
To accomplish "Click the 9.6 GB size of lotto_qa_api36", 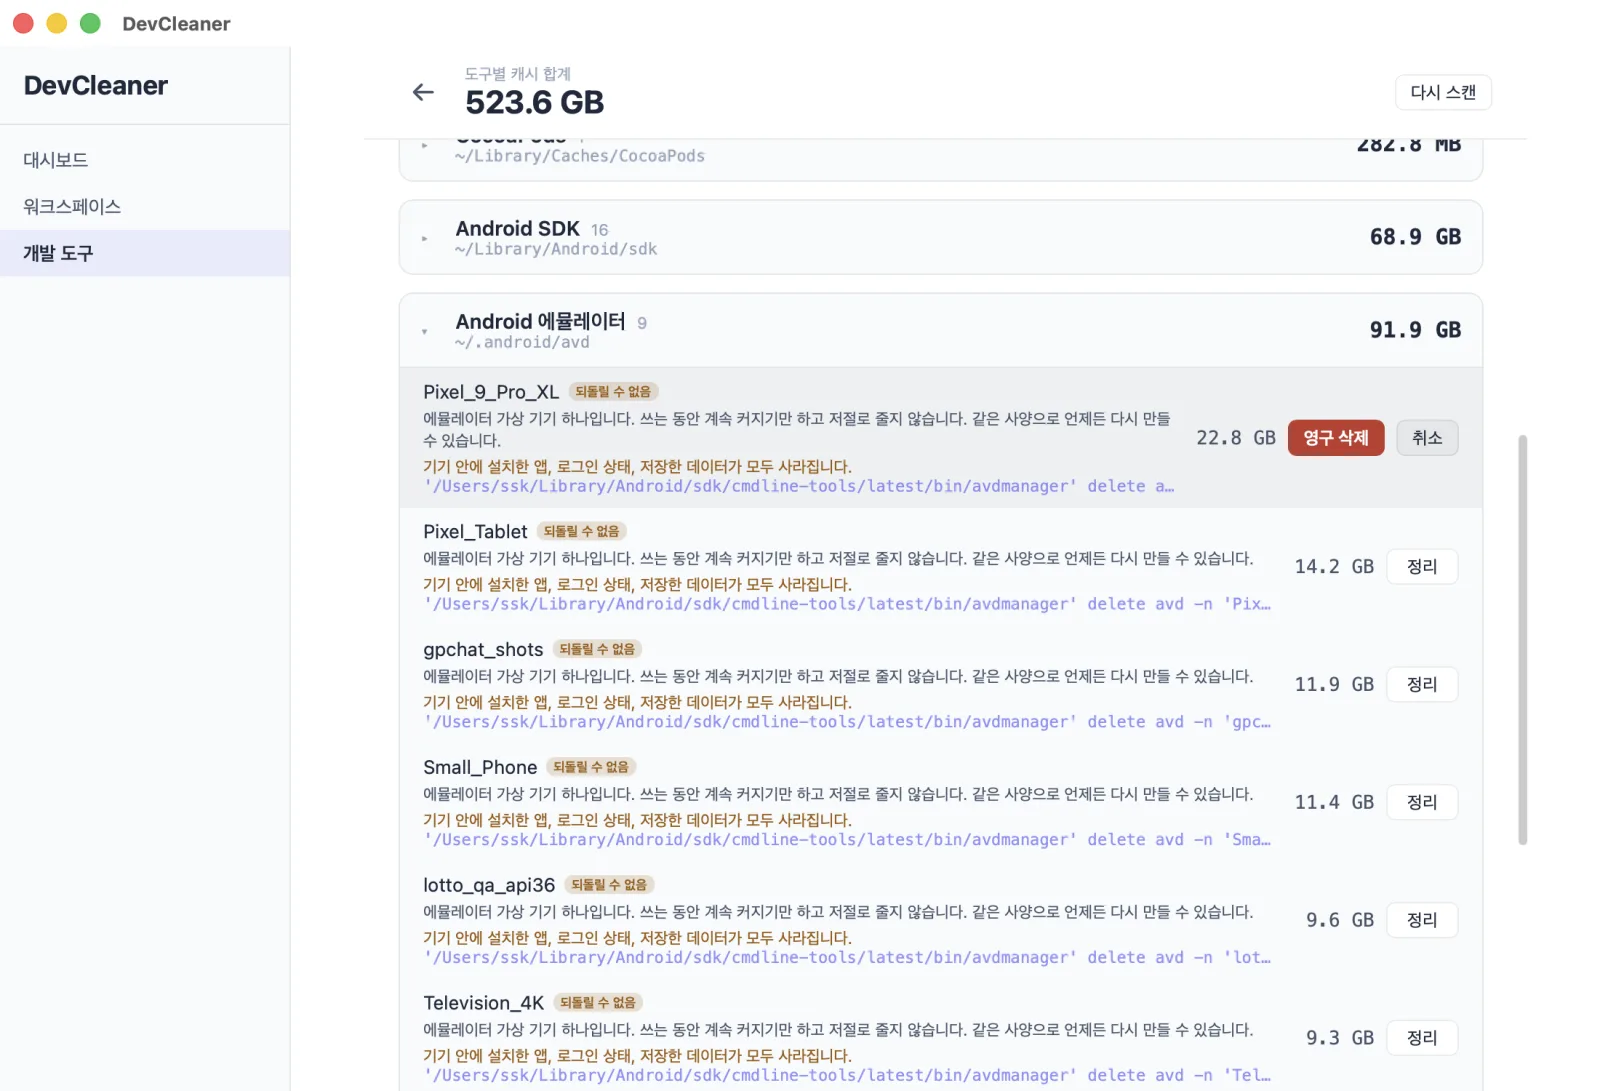I will point(1340,921).
